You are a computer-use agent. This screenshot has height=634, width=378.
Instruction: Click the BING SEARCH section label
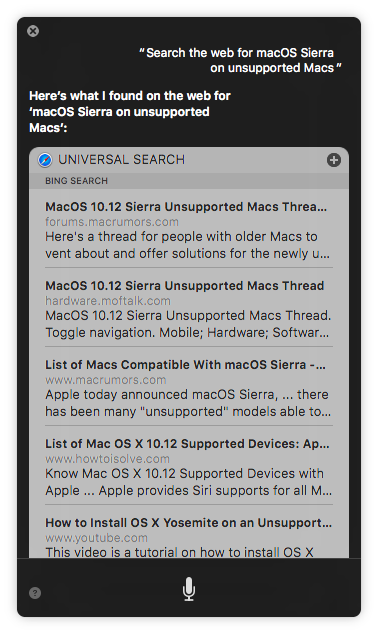tap(76, 181)
